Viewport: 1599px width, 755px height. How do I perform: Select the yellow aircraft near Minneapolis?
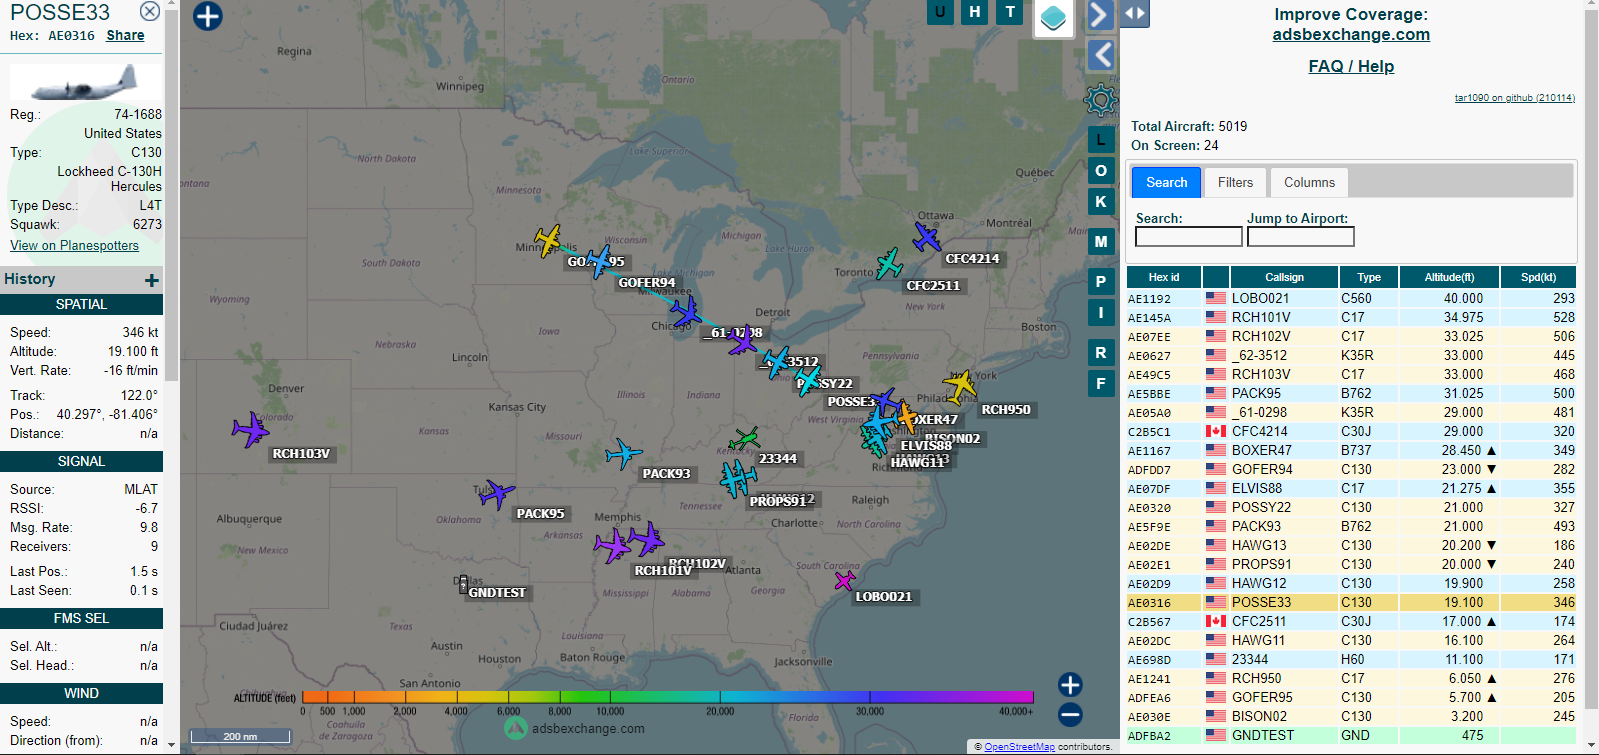point(548,240)
